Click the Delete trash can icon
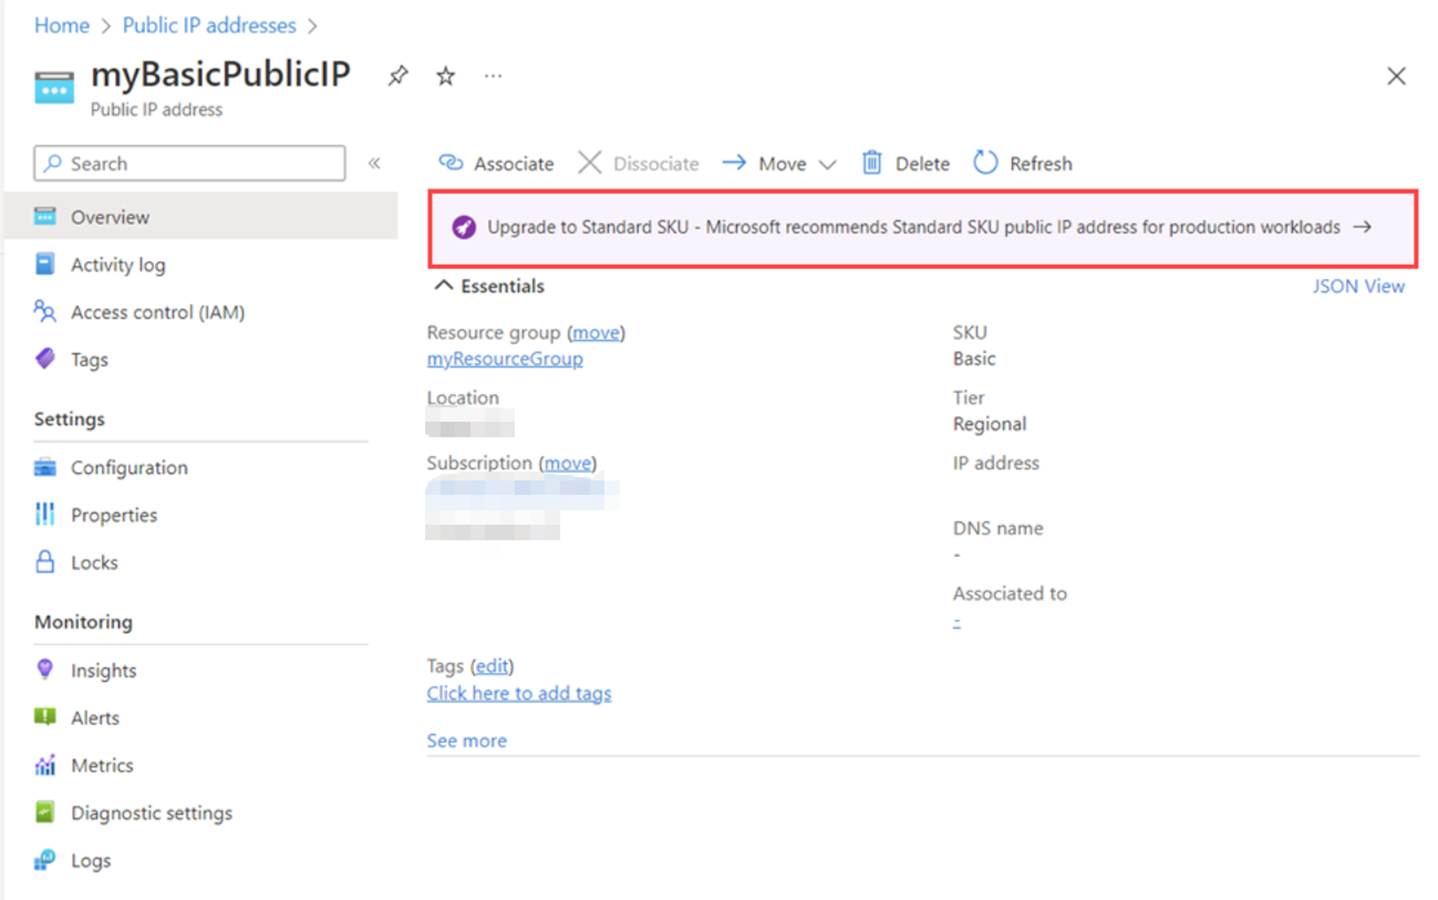The width and height of the screenshot is (1438, 900). tap(872, 163)
